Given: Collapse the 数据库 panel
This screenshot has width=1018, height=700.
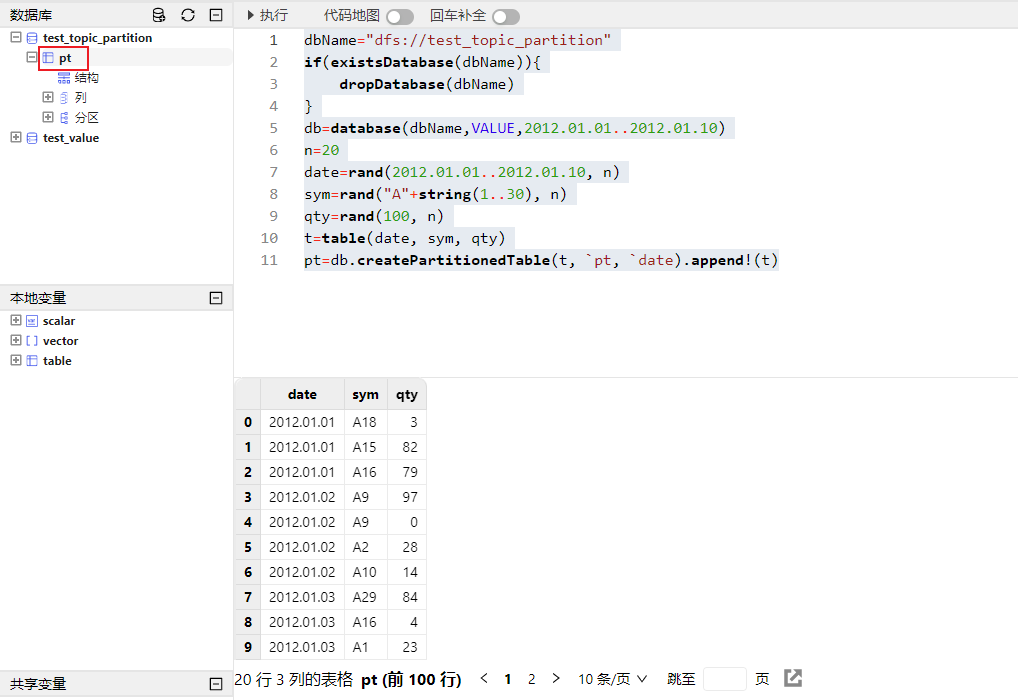Looking at the screenshot, I should 216,15.
